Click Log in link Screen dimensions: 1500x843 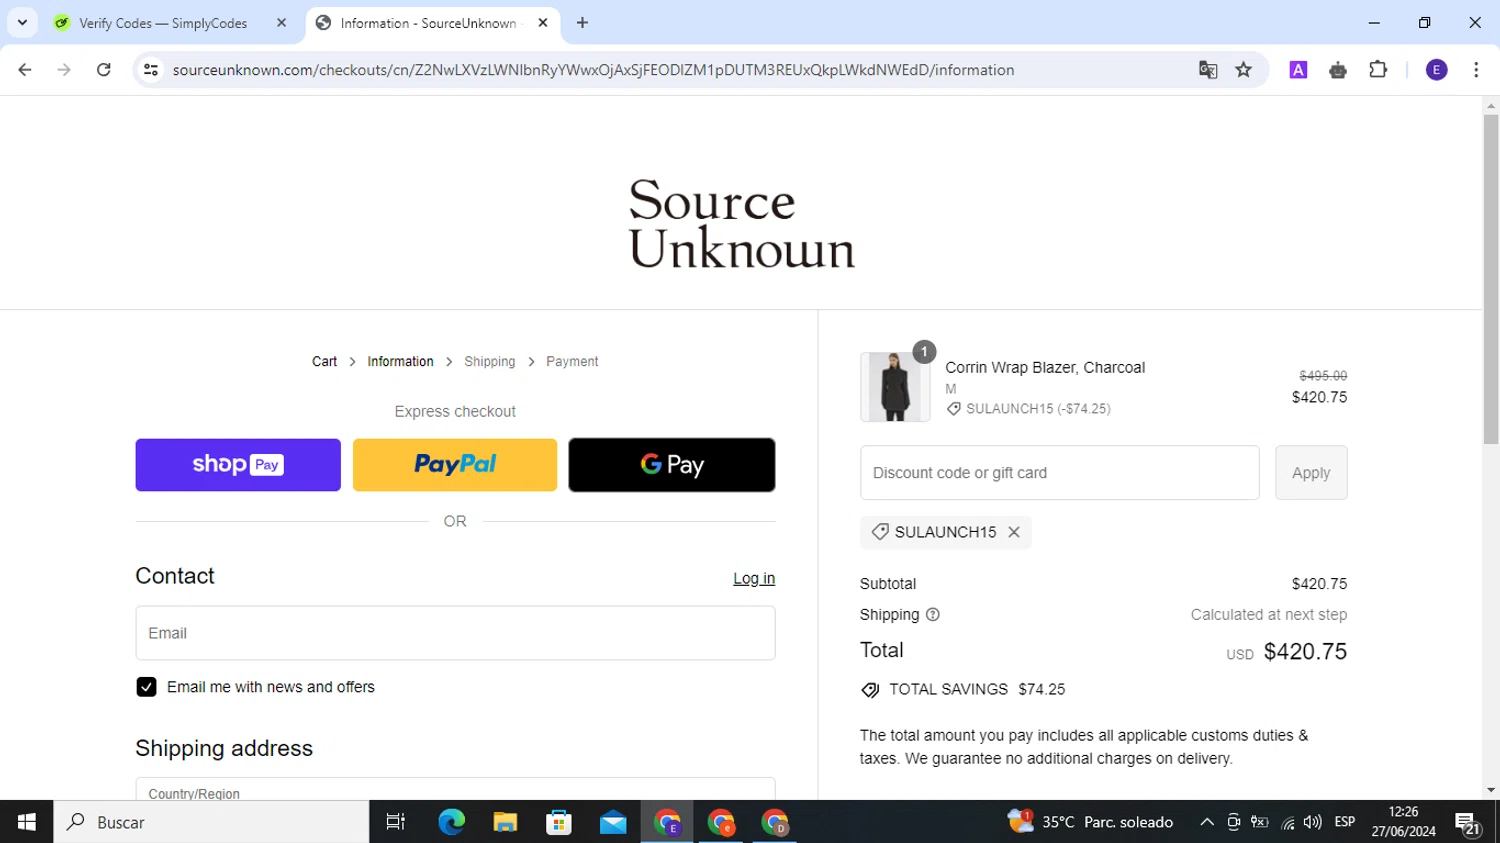point(754,579)
